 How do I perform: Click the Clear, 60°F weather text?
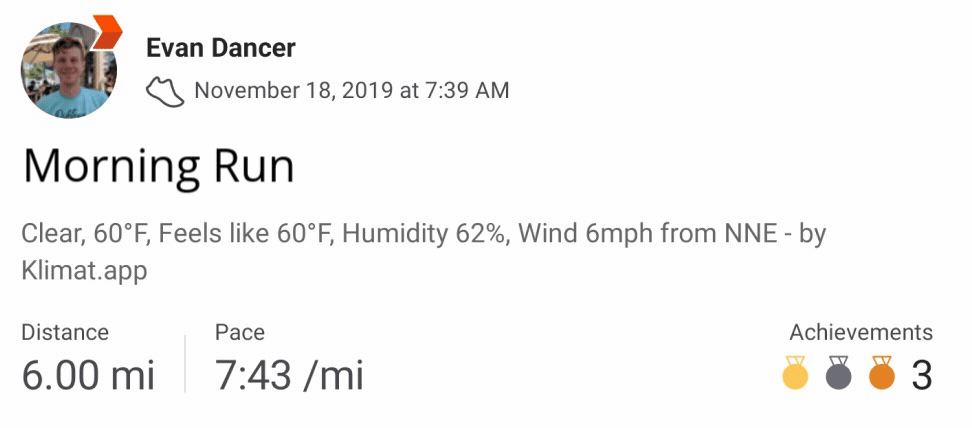pyautogui.click(x=79, y=234)
